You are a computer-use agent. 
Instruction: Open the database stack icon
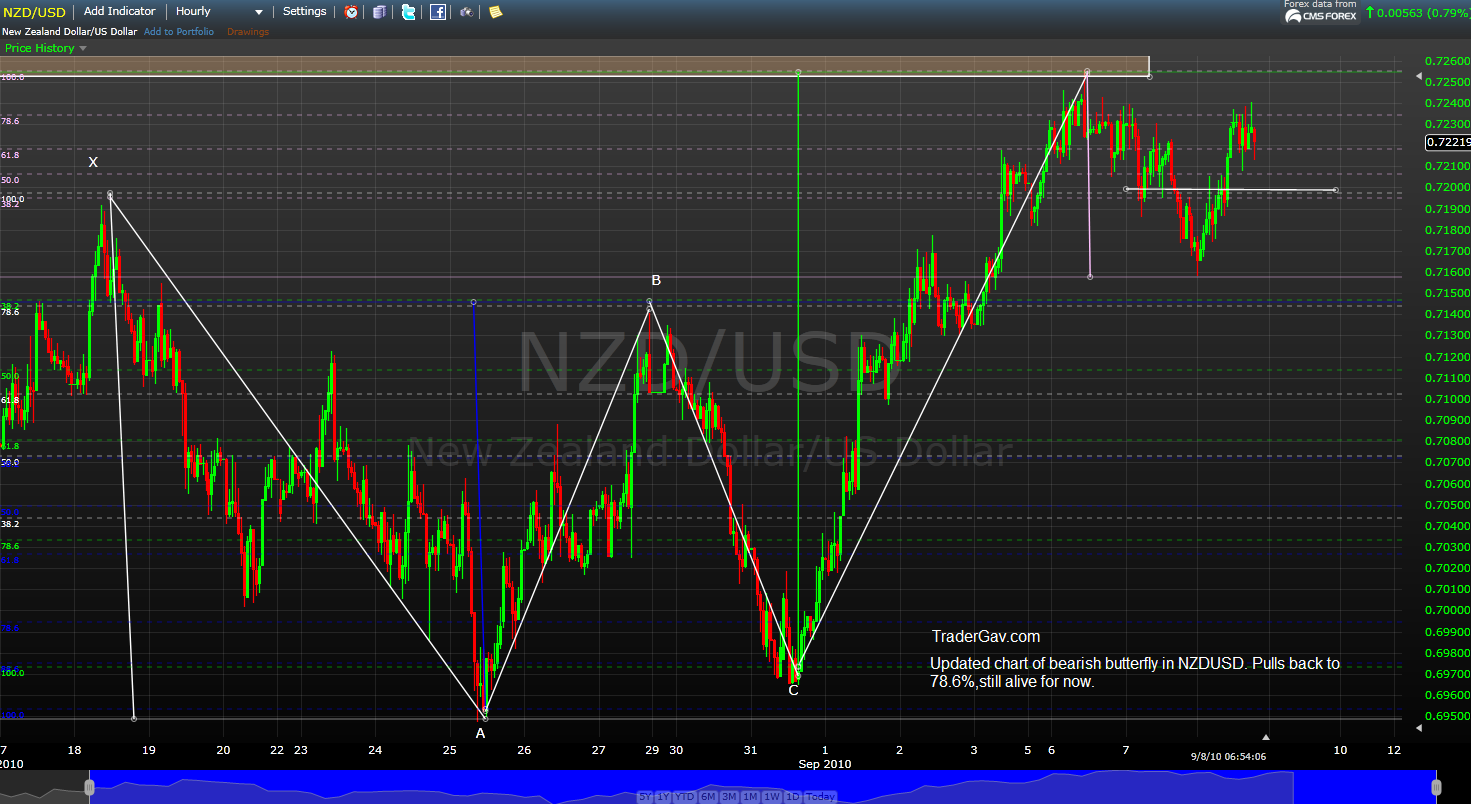pos(379,12)
